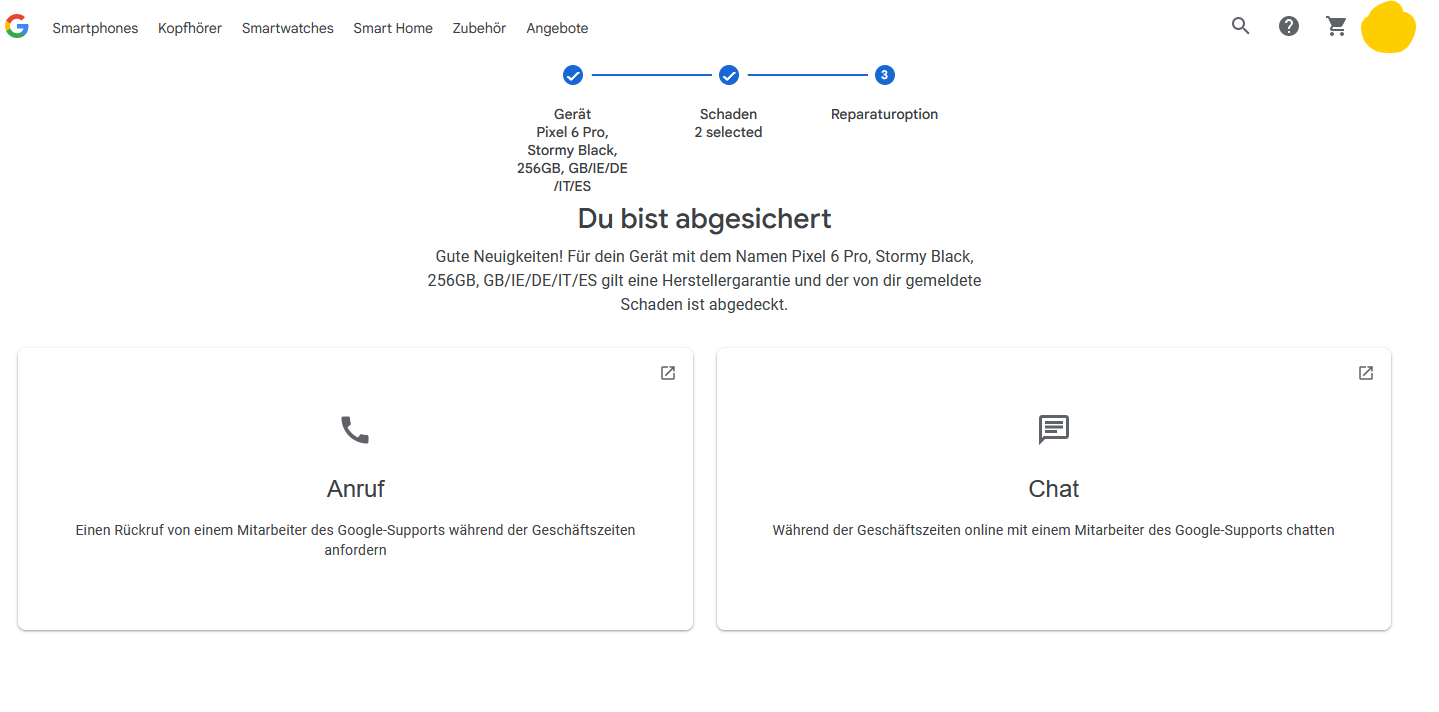Click the phone handset icon
The height and width of the screenshot is (712, 1439).
click(x=355, y=430)
